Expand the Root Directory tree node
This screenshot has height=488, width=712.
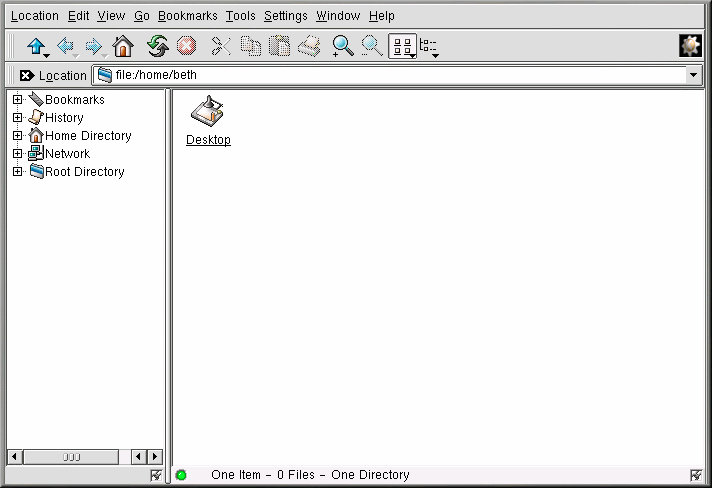17,172
